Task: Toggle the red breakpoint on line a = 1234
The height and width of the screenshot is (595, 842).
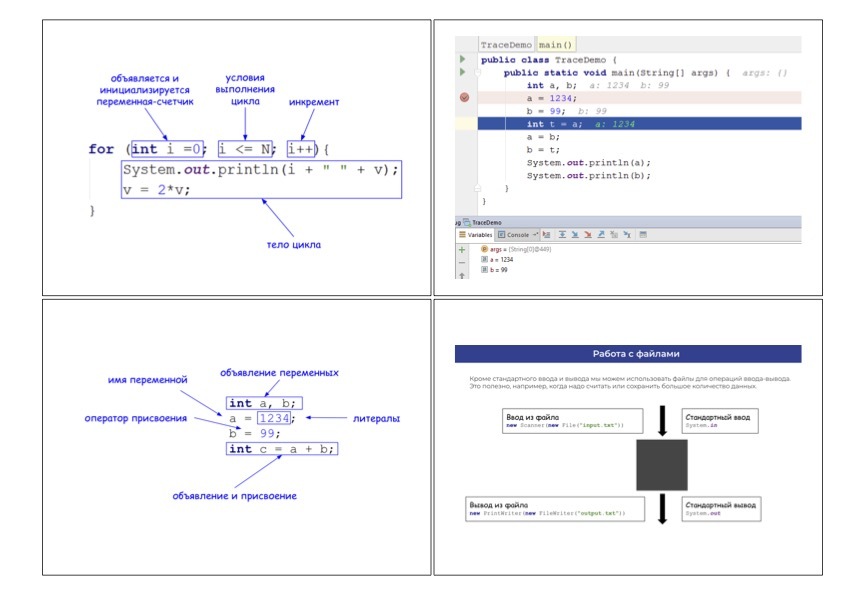Action: click(464, 98)
